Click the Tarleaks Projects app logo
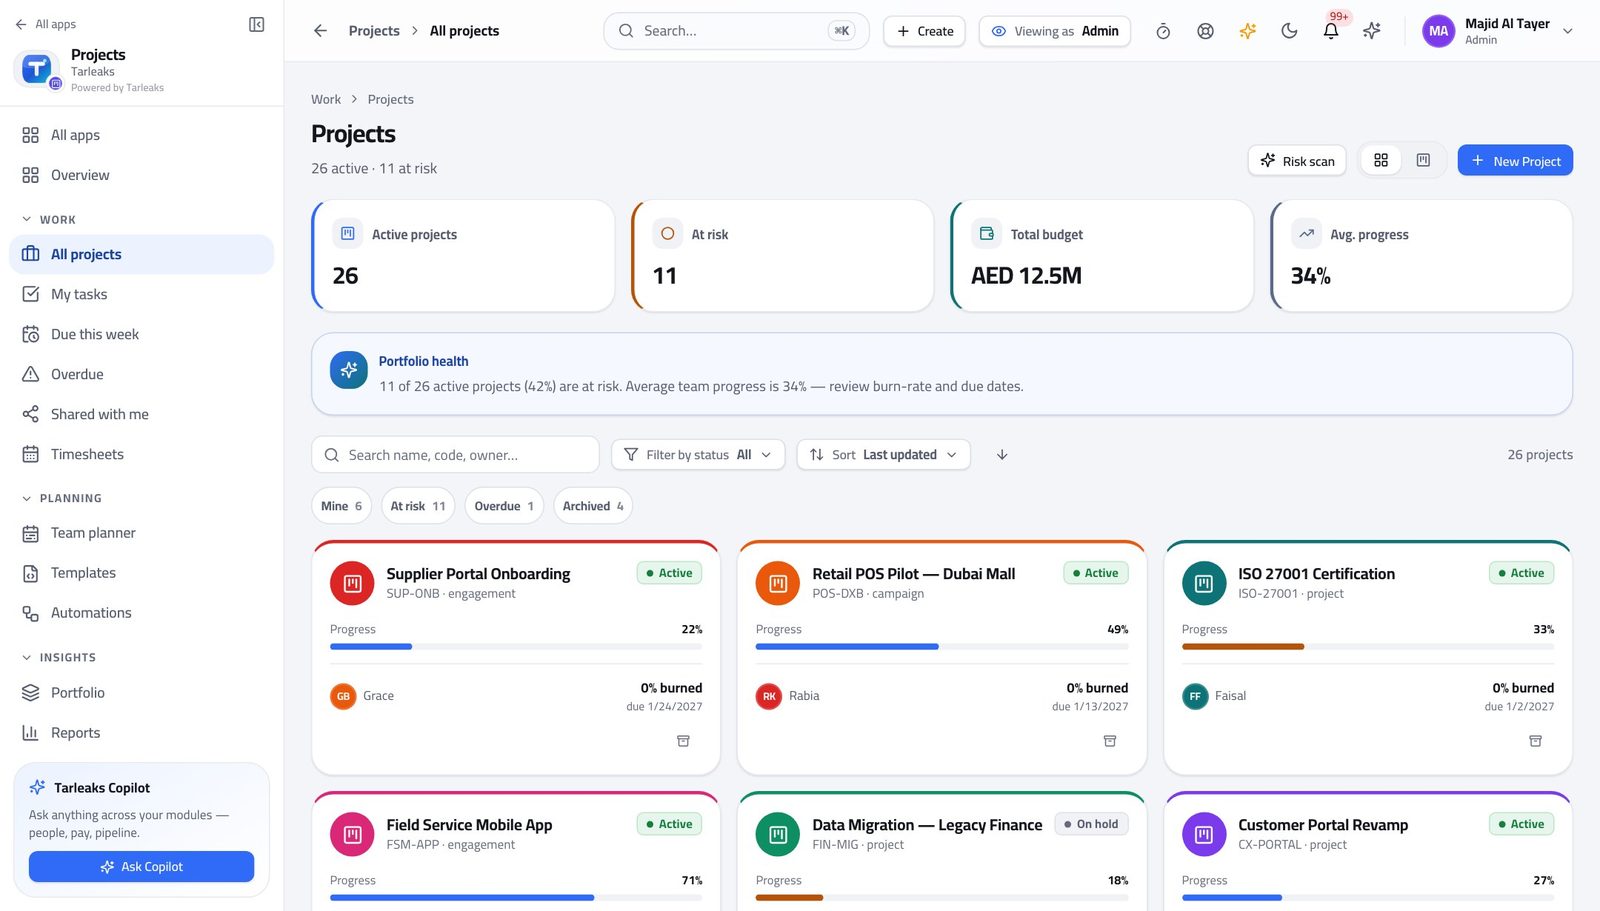 coord(37,69)
